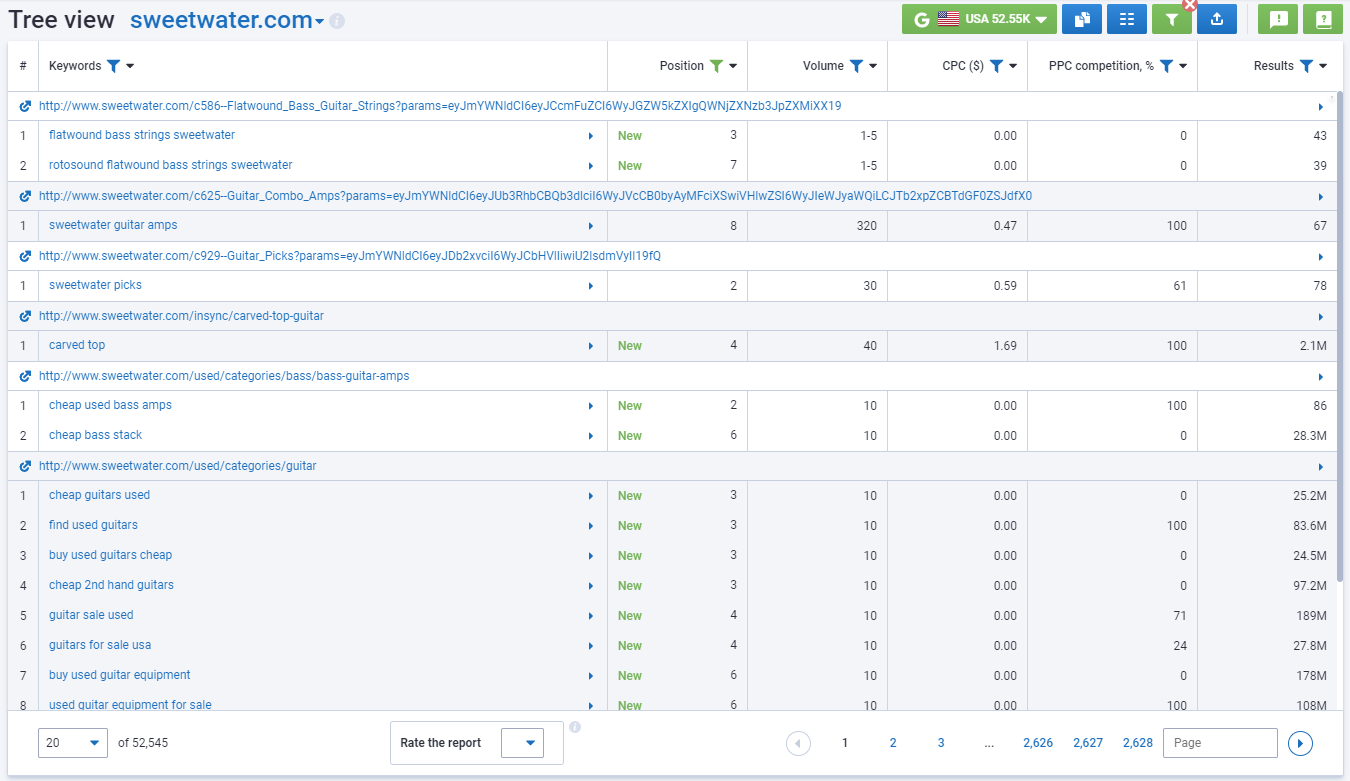Open external link icon for Guitar_Picks URL
1350x781 pixels.
(x=25, y=256)
